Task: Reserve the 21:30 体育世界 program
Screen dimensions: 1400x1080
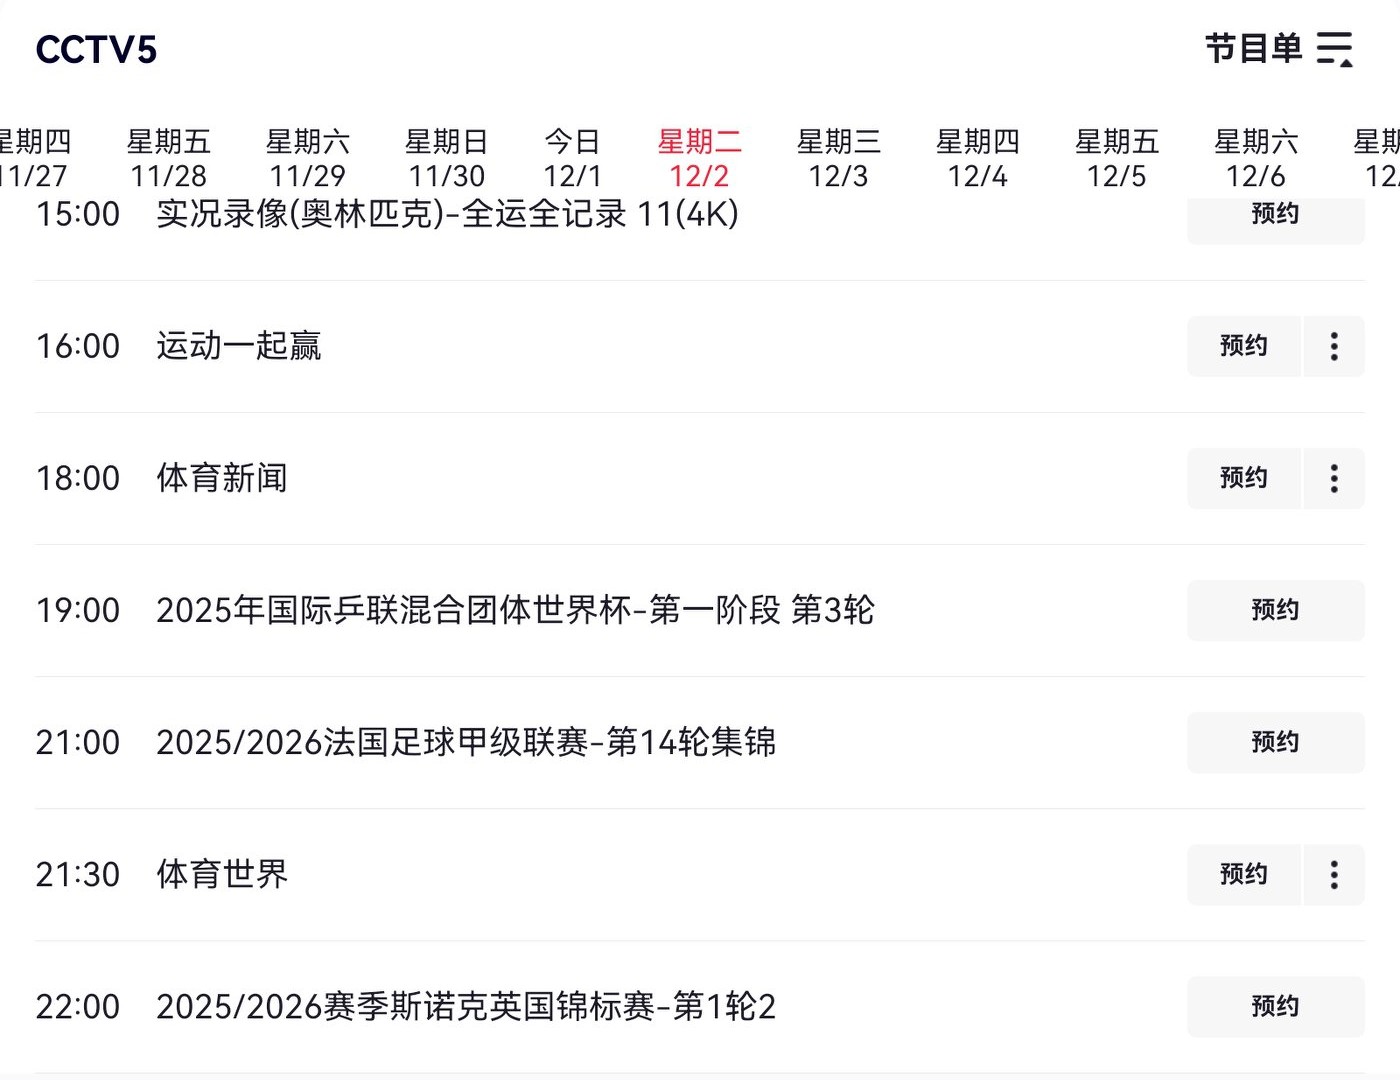Action: tap(1243, 874)
